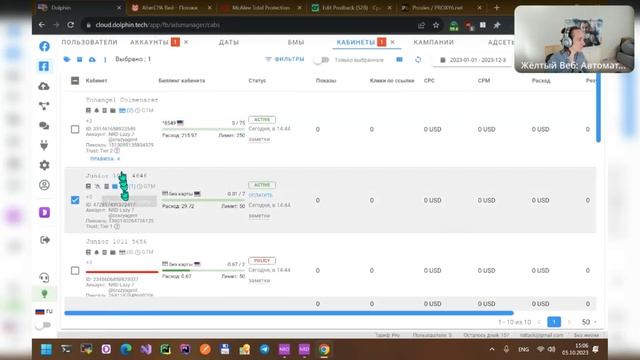Viewport: 640px width, 360px height.
Task: Toggle the switch below the RU flag
Action: (43, 325)
